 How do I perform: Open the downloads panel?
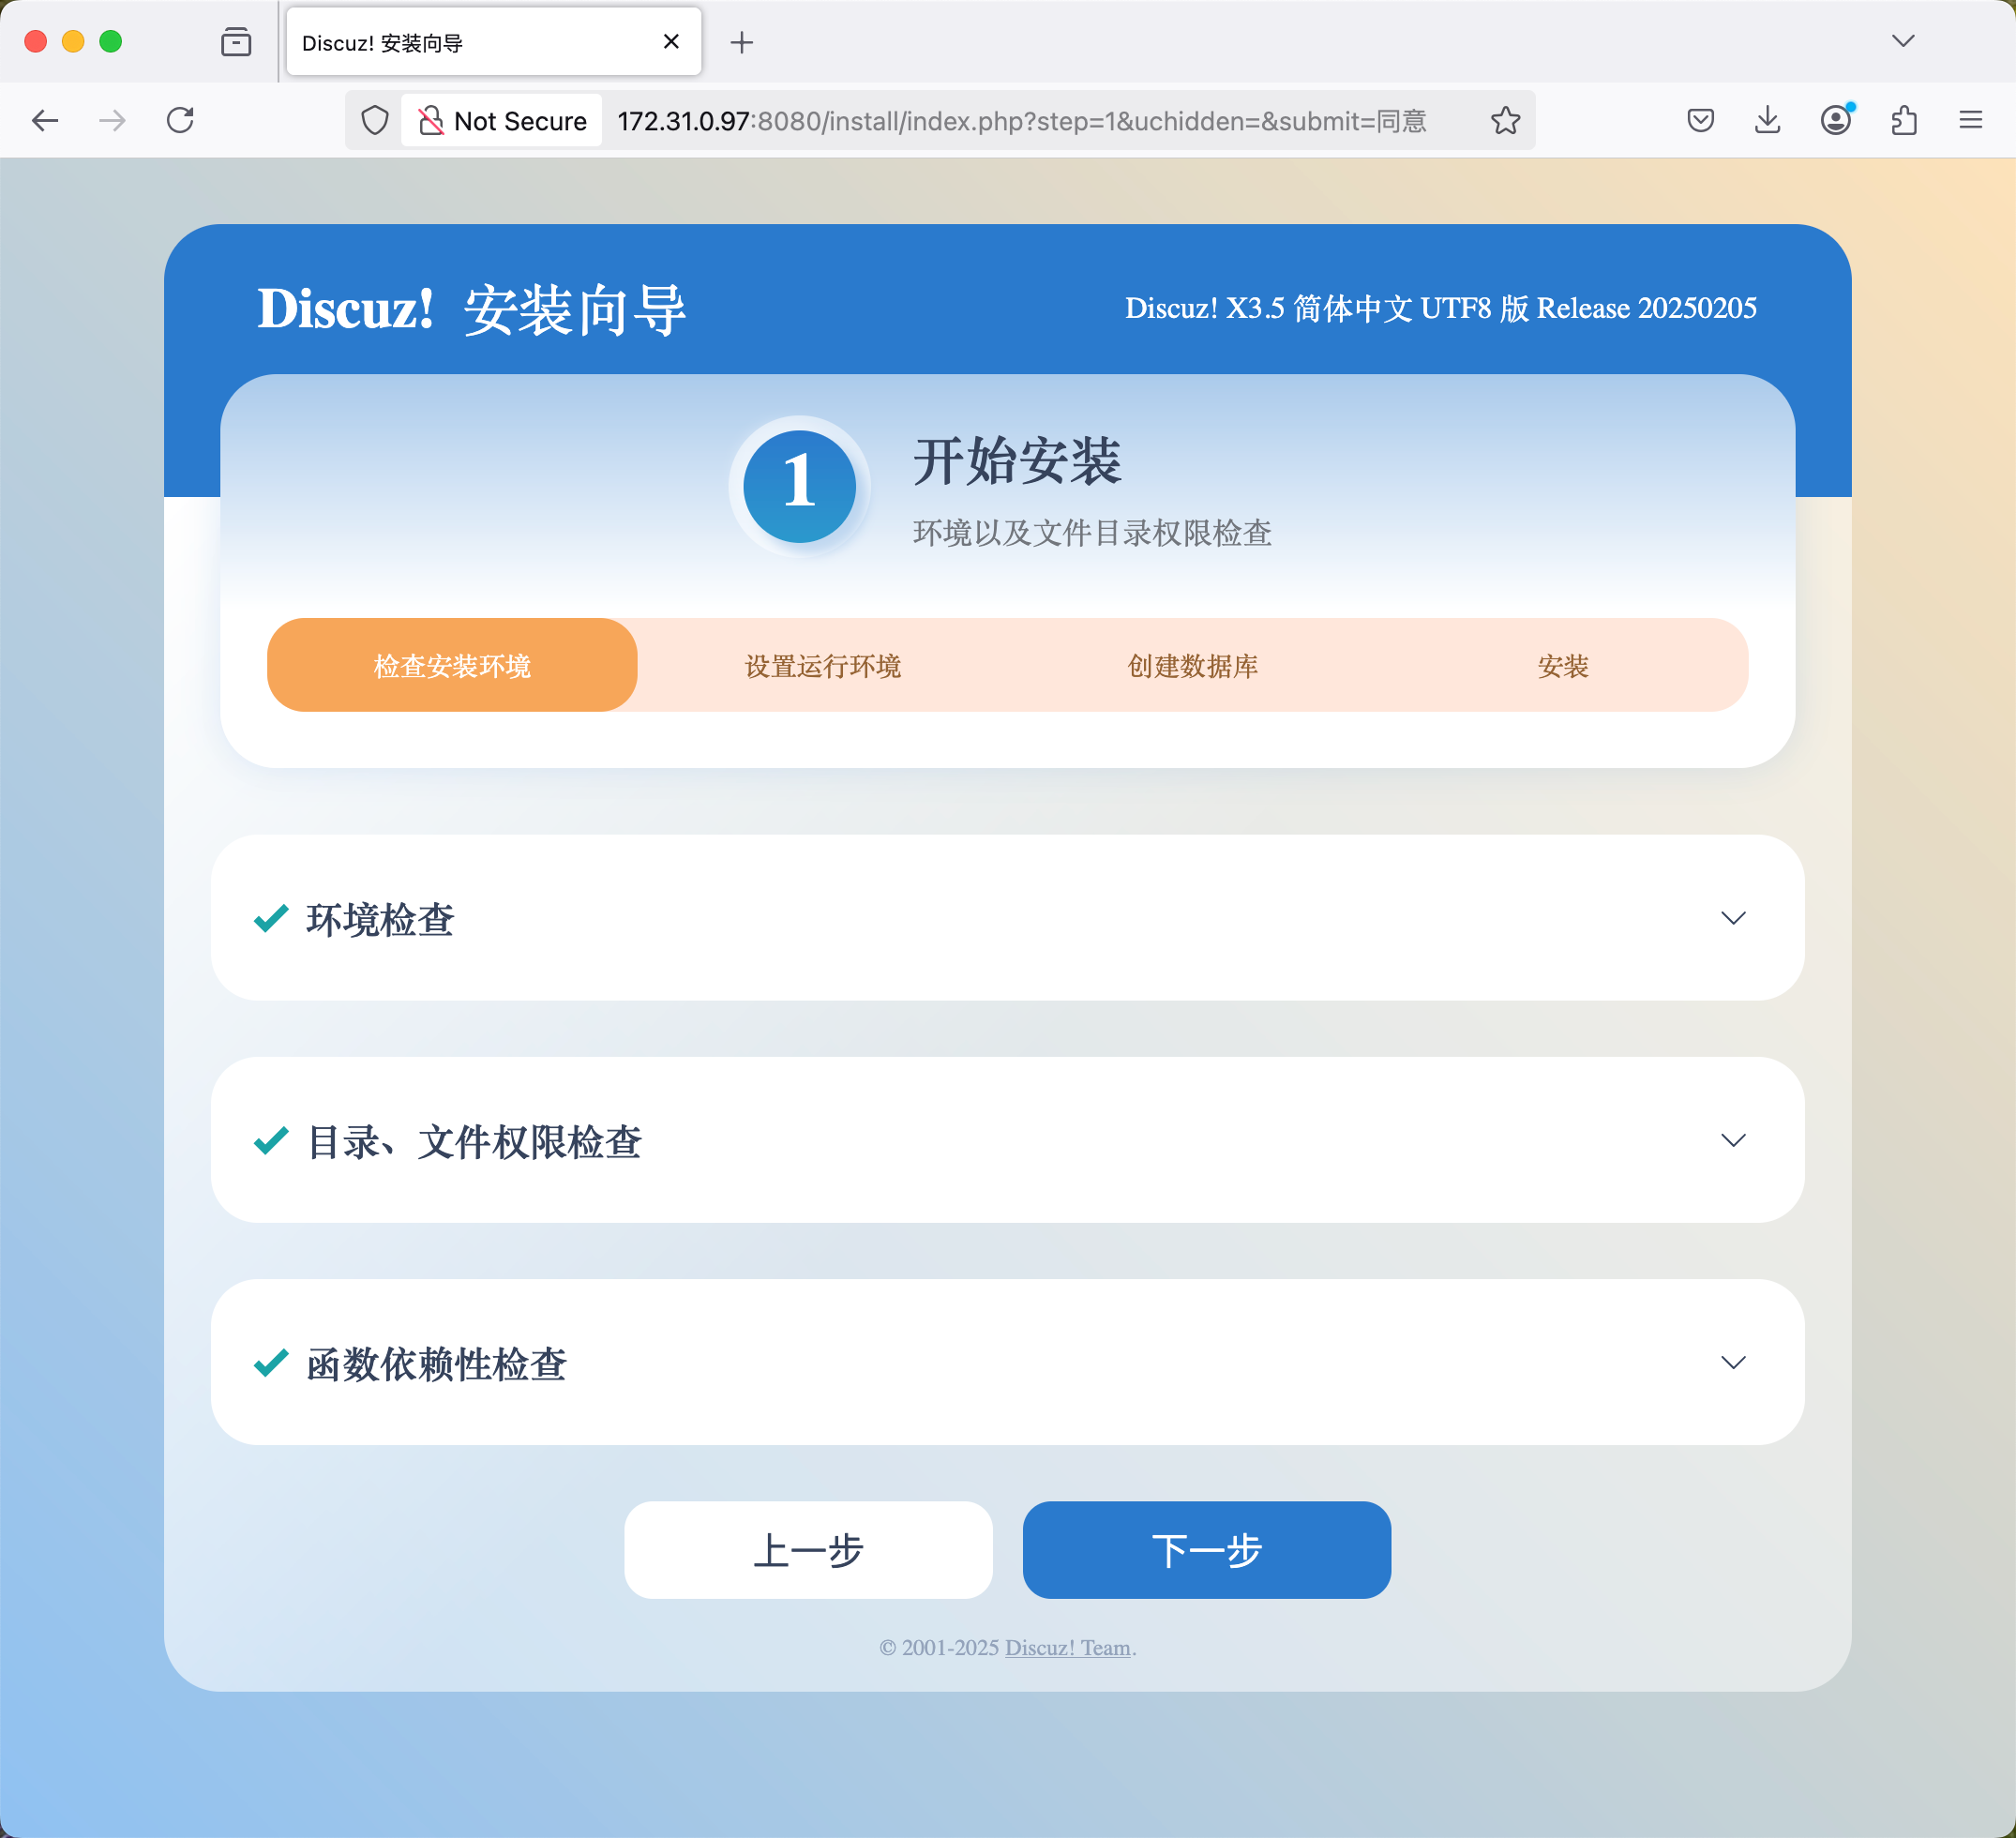(x=1767, y=121)
